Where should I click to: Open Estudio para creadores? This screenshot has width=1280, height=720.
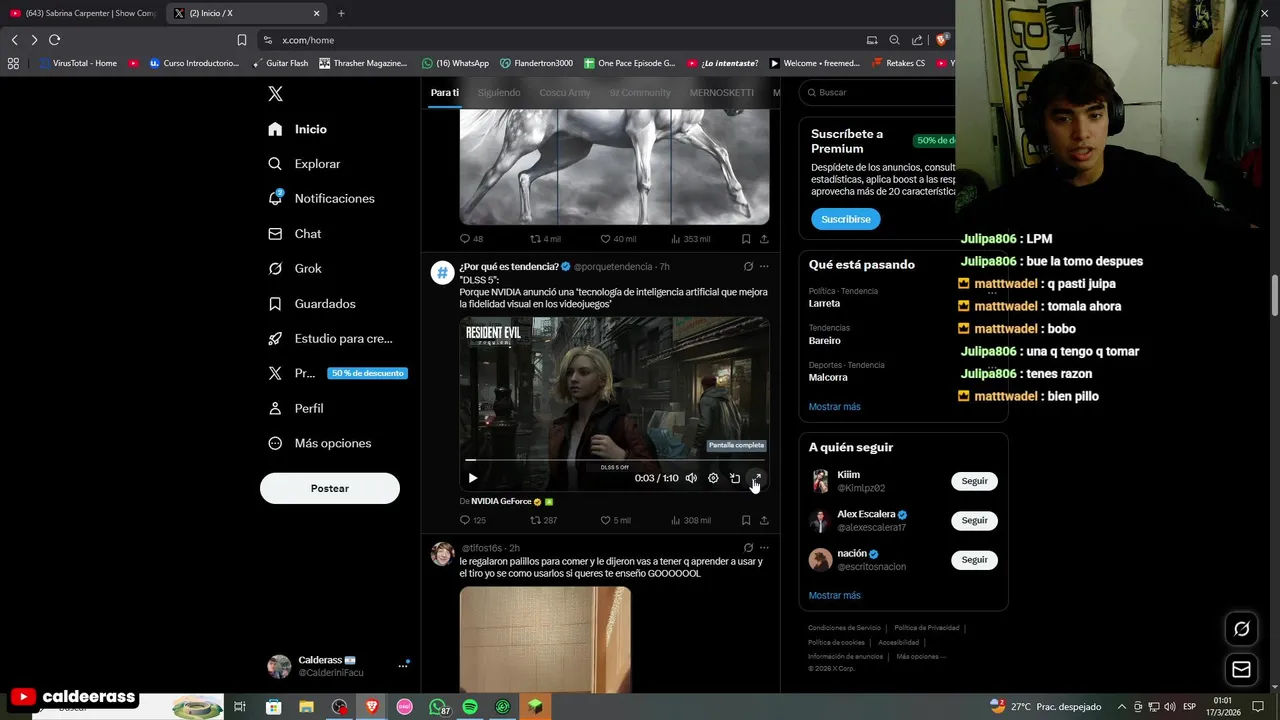click(x=331, y=339)
